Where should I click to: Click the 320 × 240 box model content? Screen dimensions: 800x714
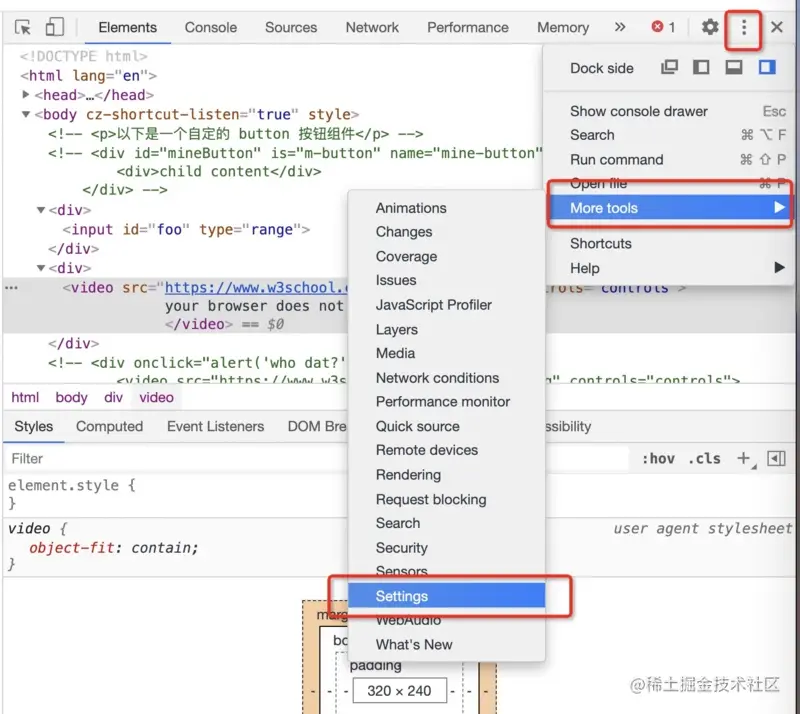tap(399, 691)
